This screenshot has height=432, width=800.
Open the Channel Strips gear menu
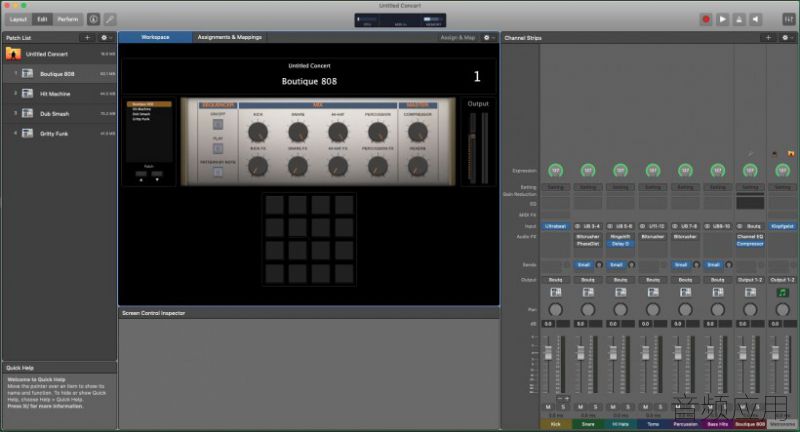[x=787, y=38]
